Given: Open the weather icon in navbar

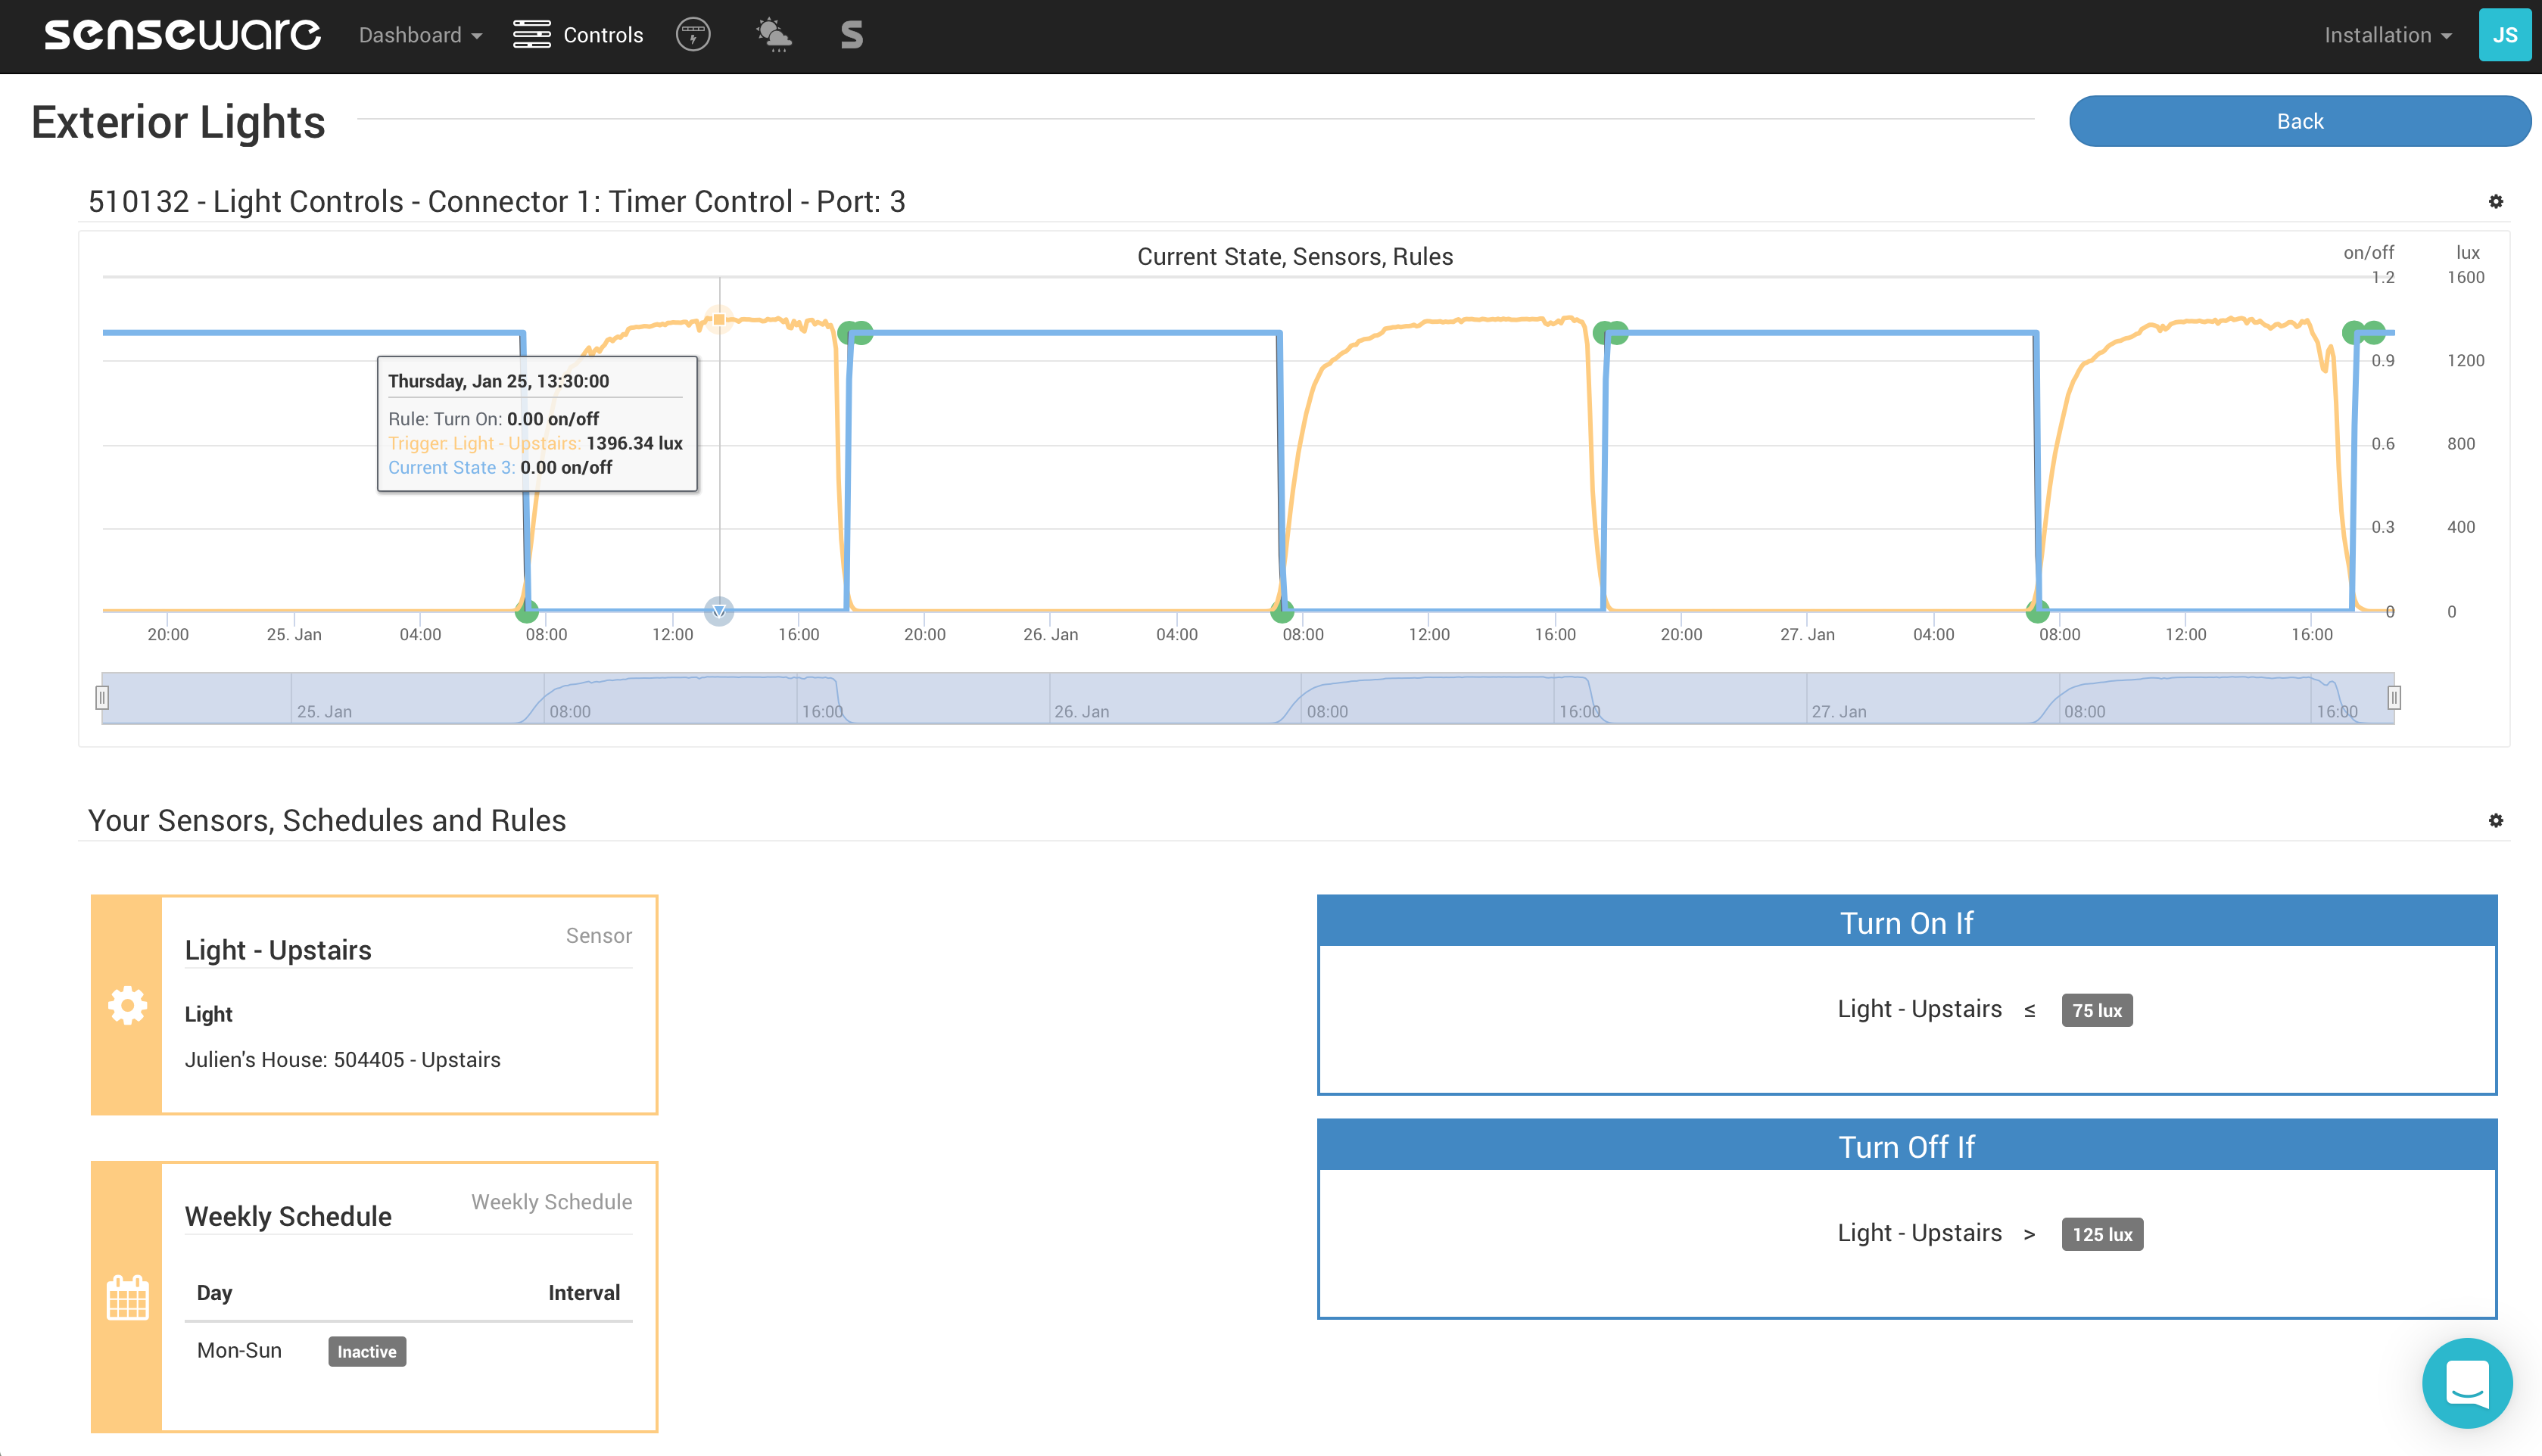Looking at the screenshot, I should click(774, 35).
